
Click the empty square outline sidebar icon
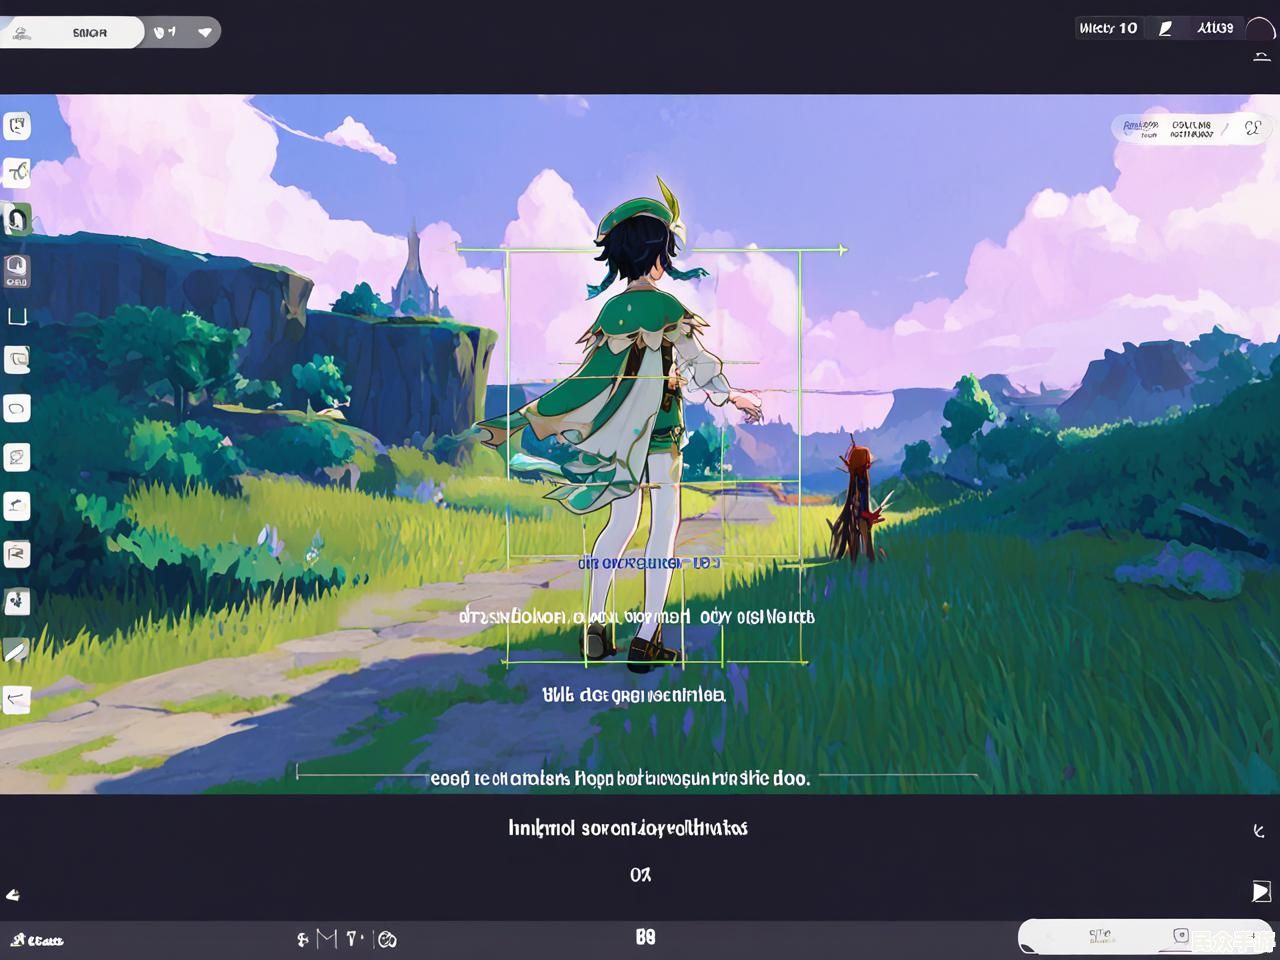point(17,317)
